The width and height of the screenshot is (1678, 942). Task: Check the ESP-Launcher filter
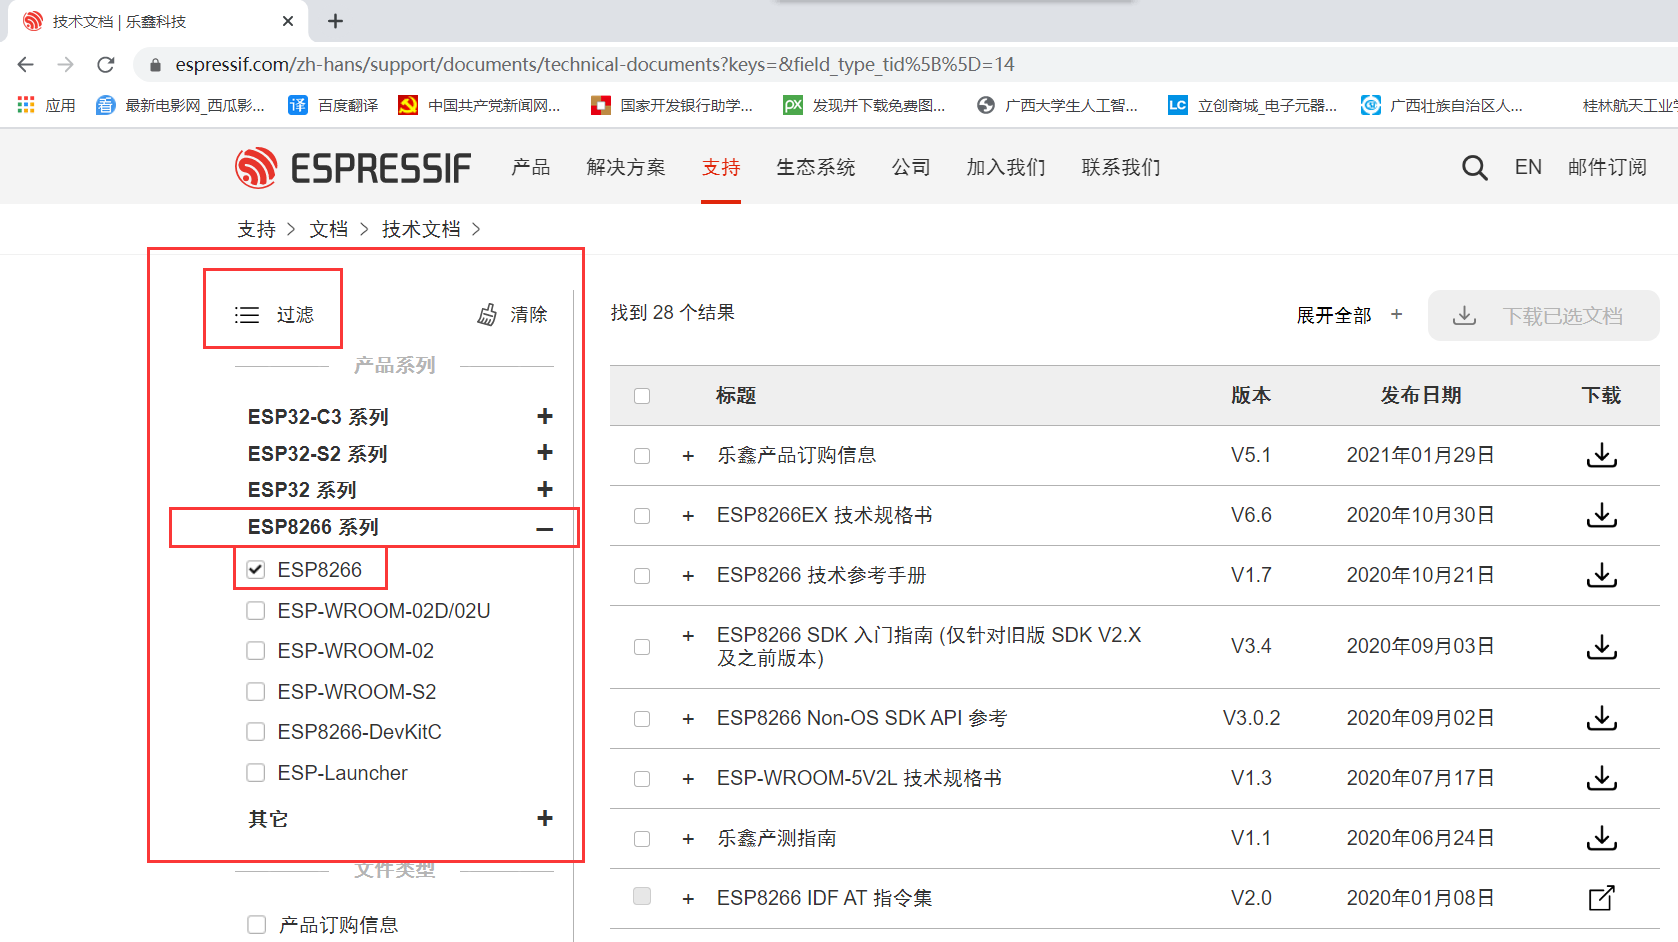click(256, 773)
